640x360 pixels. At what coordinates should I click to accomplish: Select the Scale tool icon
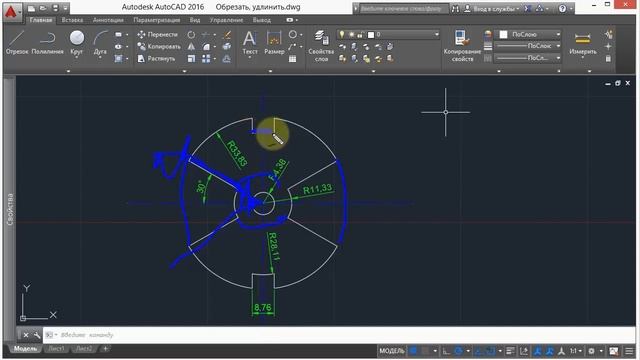tap(191, 59)
